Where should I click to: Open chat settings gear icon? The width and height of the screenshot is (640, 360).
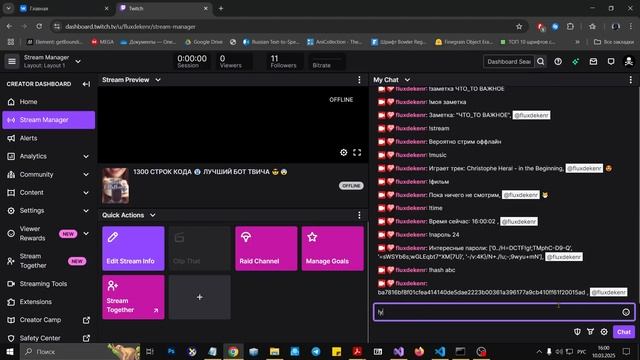[x=604, y=332]
